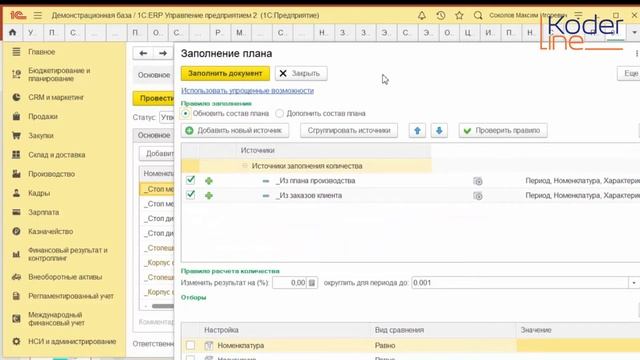Screen dimensions: 640x360
Task: Click Заполнить документ button
Action: point(225,73)
